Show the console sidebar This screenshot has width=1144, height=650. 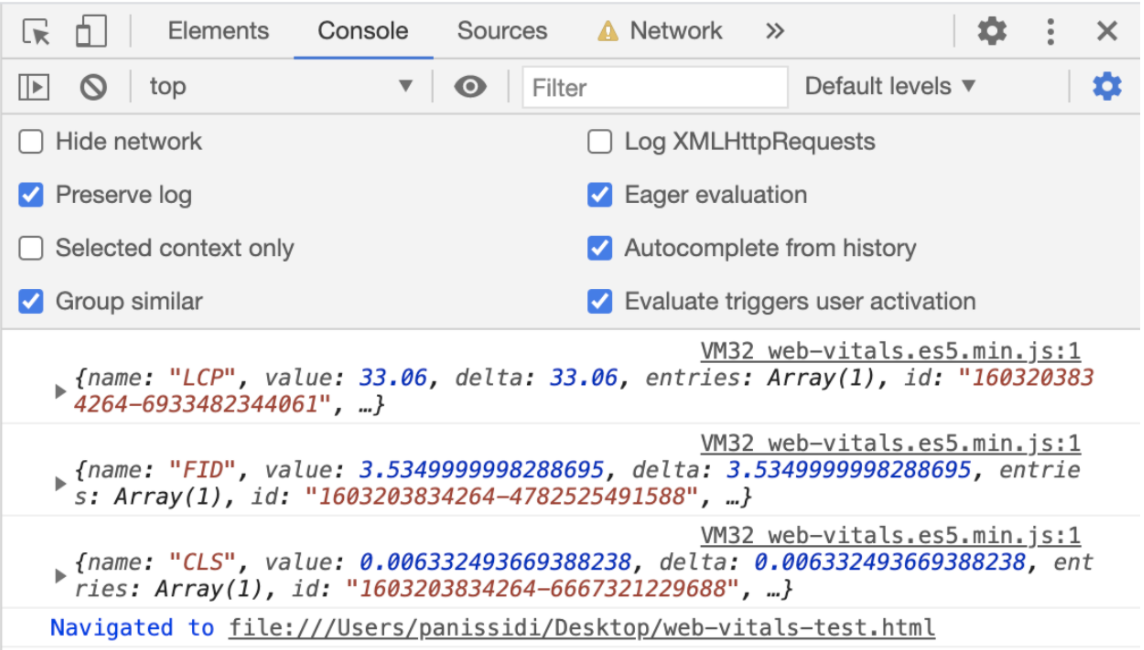coord(33,87)
